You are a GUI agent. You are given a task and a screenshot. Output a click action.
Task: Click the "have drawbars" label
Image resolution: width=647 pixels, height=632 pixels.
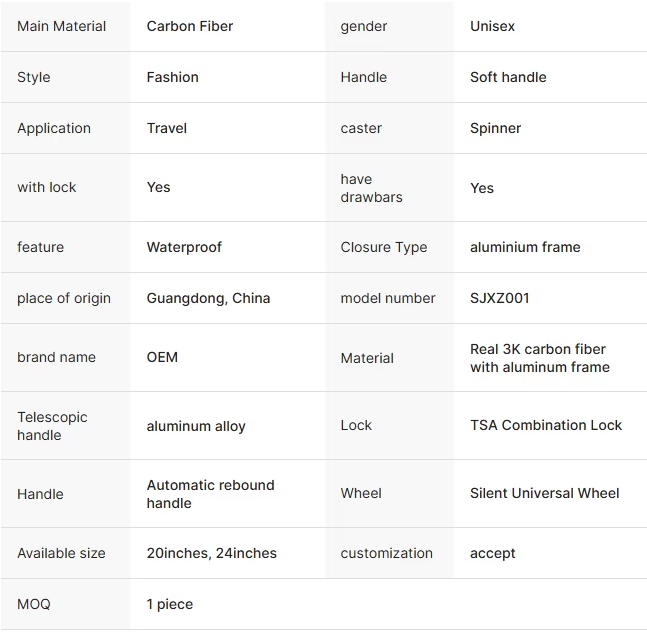click(x=371, y=188)
